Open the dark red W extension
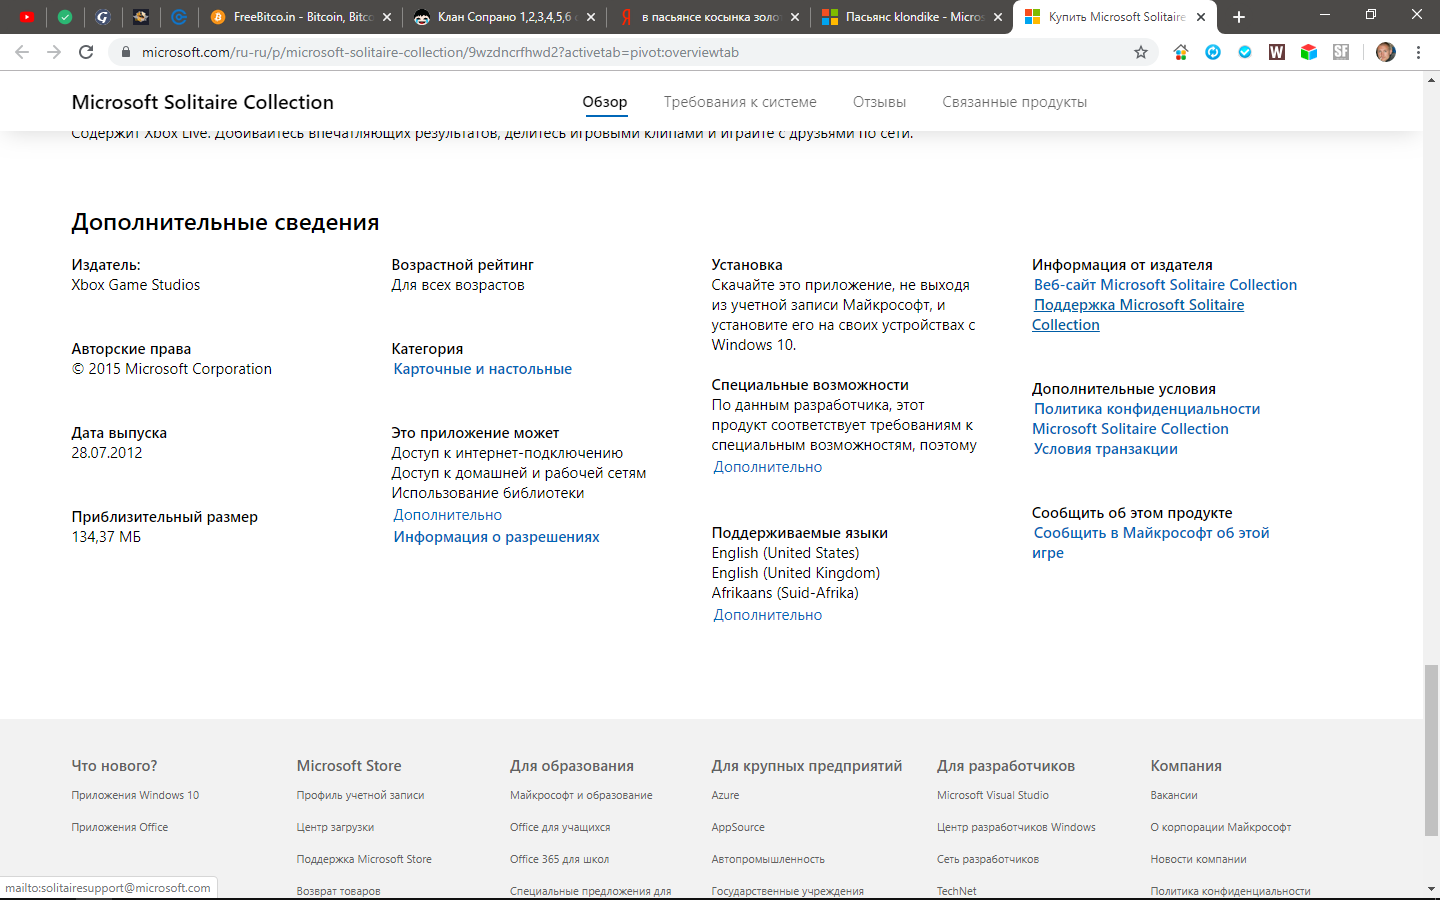This screenshot has height=900, width=1440. 1277,52
